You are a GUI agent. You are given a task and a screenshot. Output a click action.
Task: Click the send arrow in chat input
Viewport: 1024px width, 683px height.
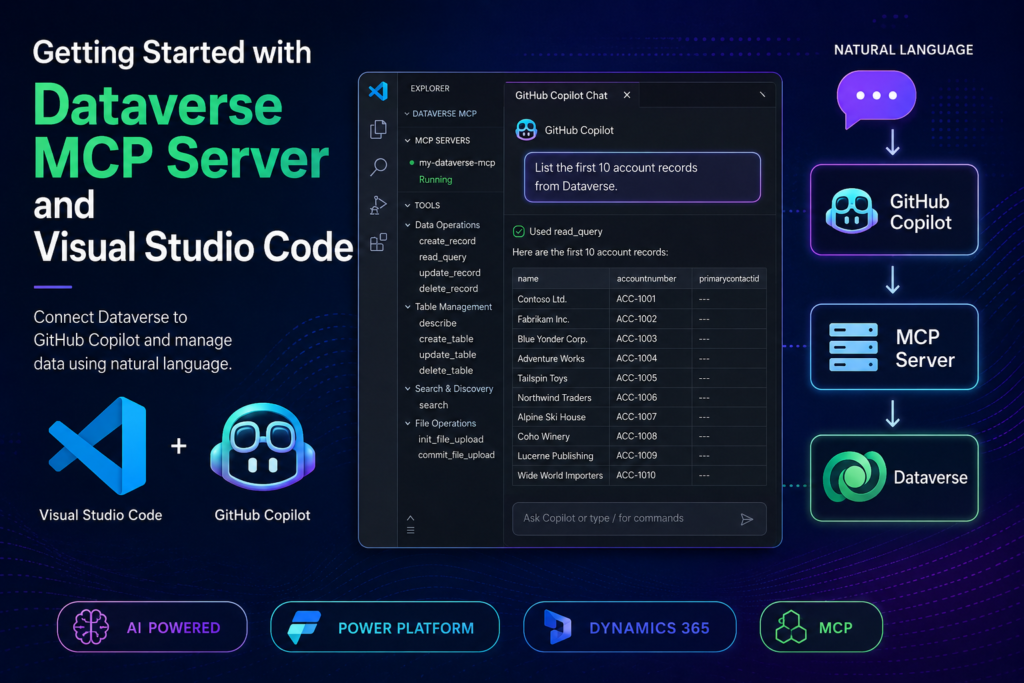[746, 519]
